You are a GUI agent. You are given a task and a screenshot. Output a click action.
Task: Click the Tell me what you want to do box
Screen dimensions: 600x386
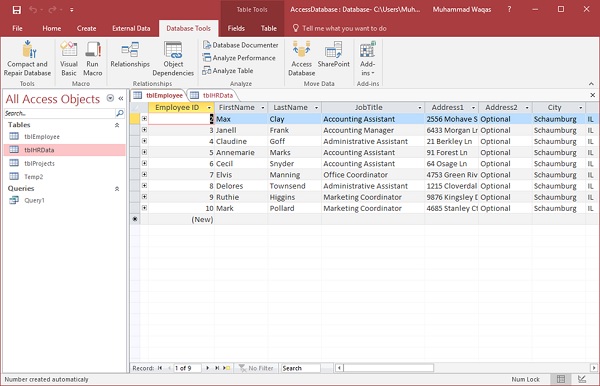(x=340, y=28)
